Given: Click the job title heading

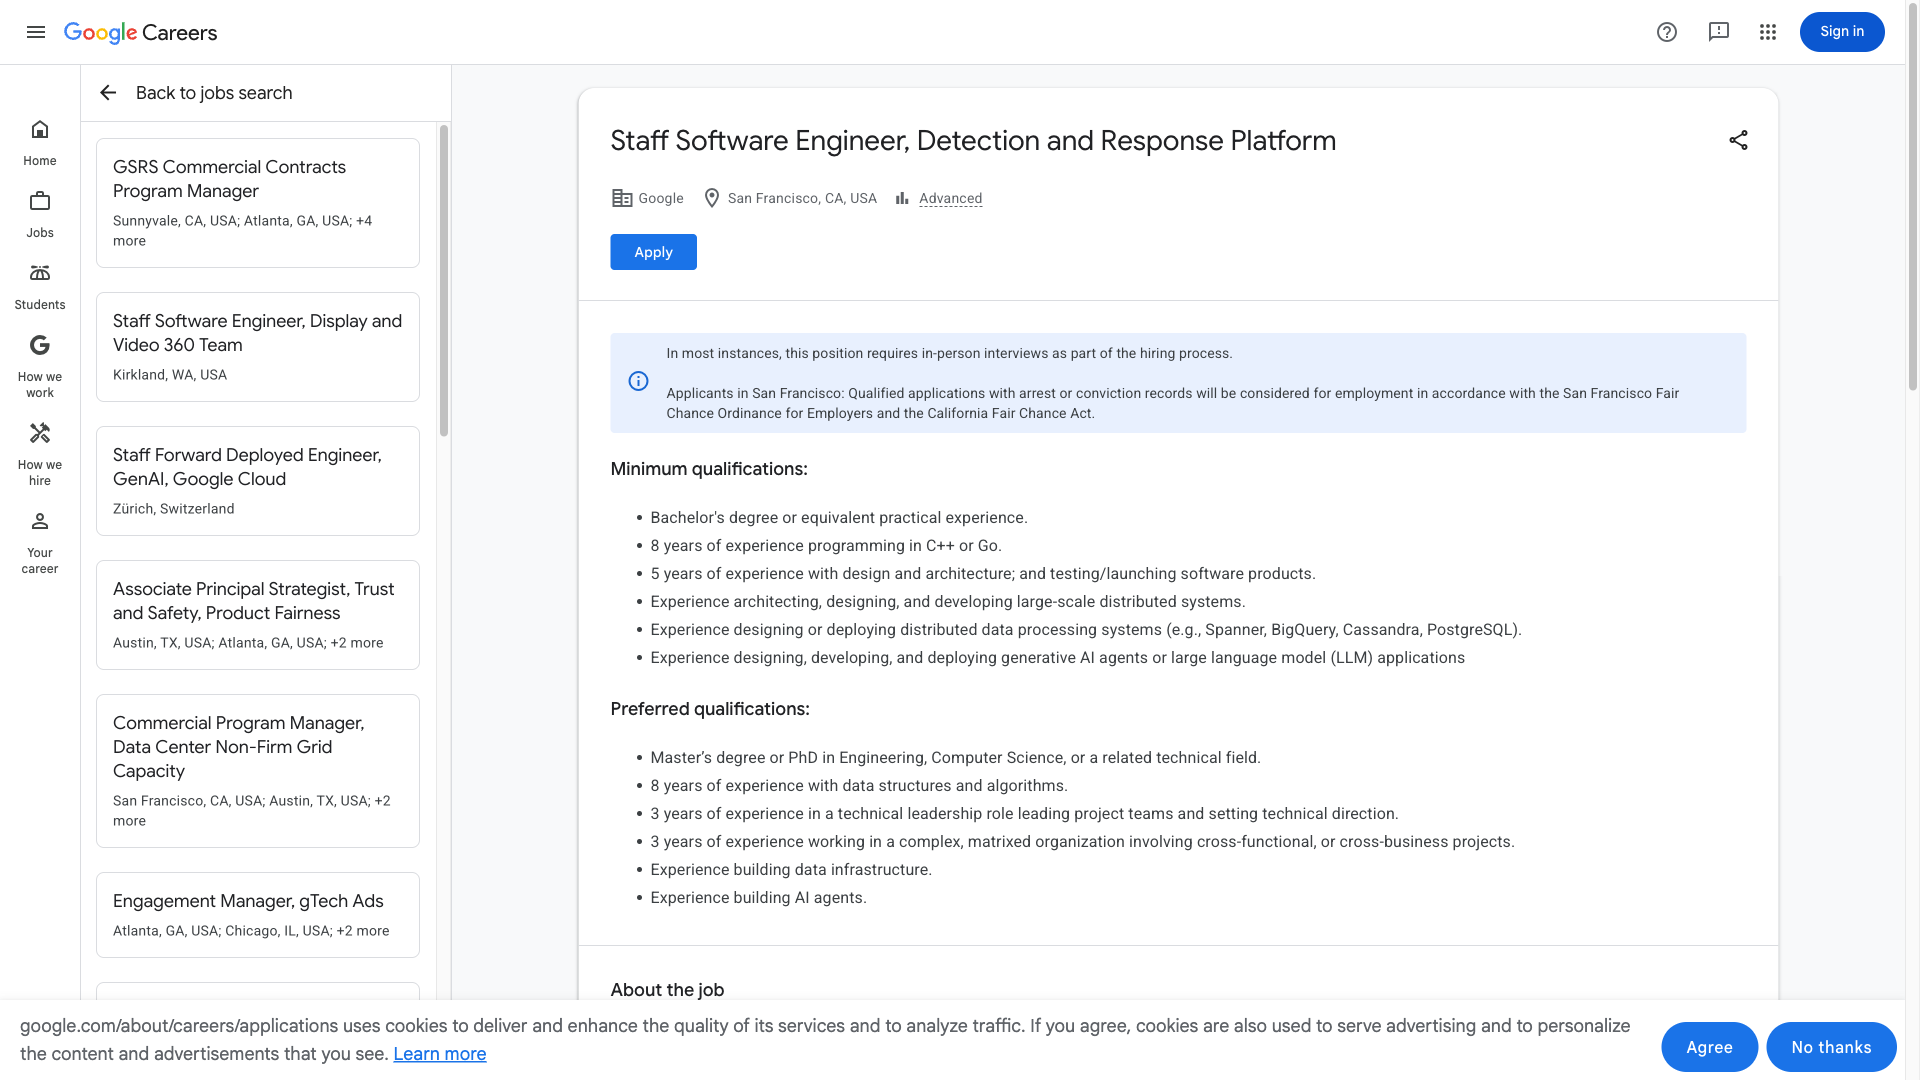Looking at the screenshot, I should (x=973, y=141).
